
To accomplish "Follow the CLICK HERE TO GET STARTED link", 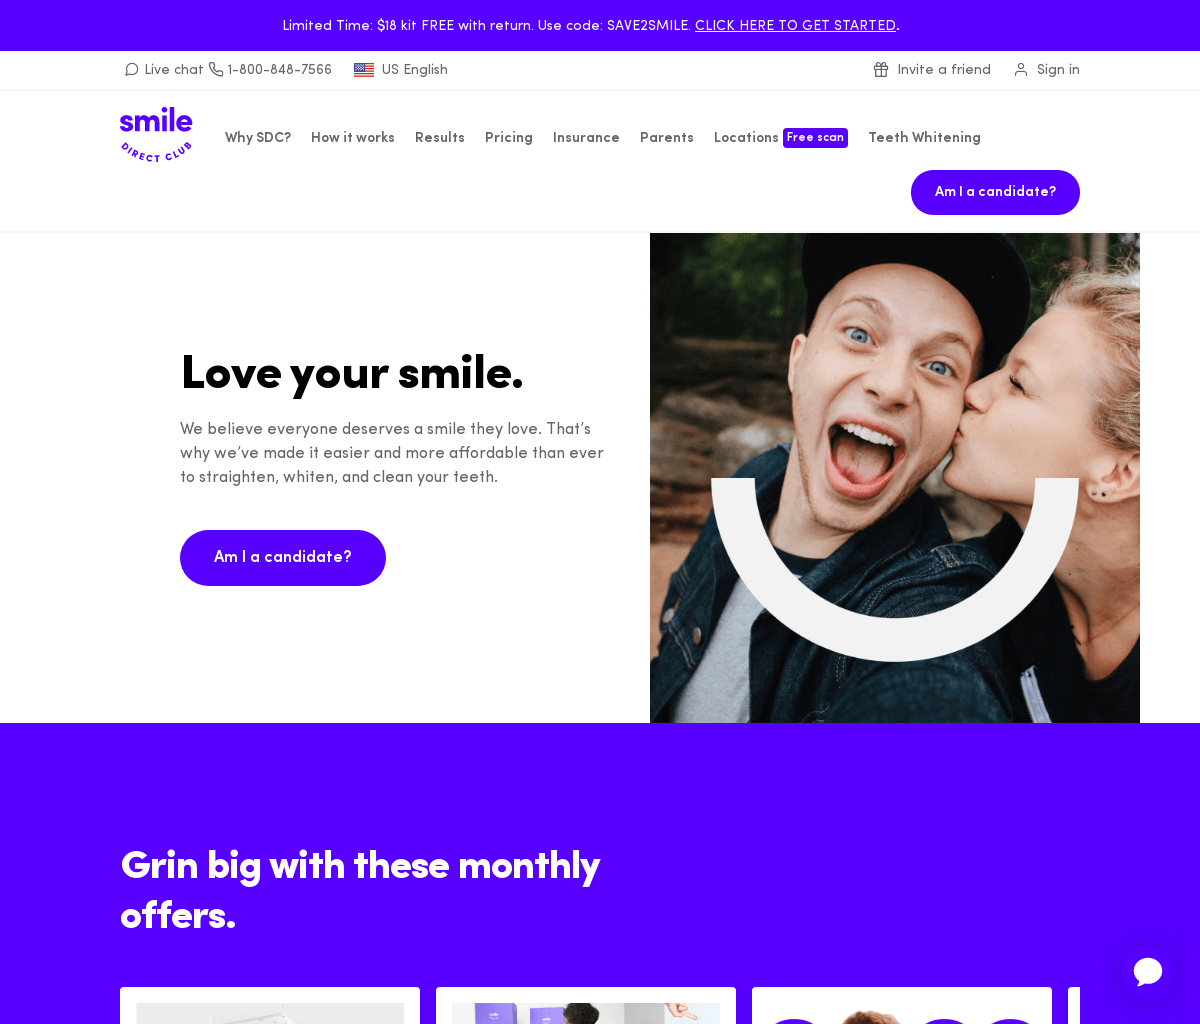I will (x=795, y=26).
